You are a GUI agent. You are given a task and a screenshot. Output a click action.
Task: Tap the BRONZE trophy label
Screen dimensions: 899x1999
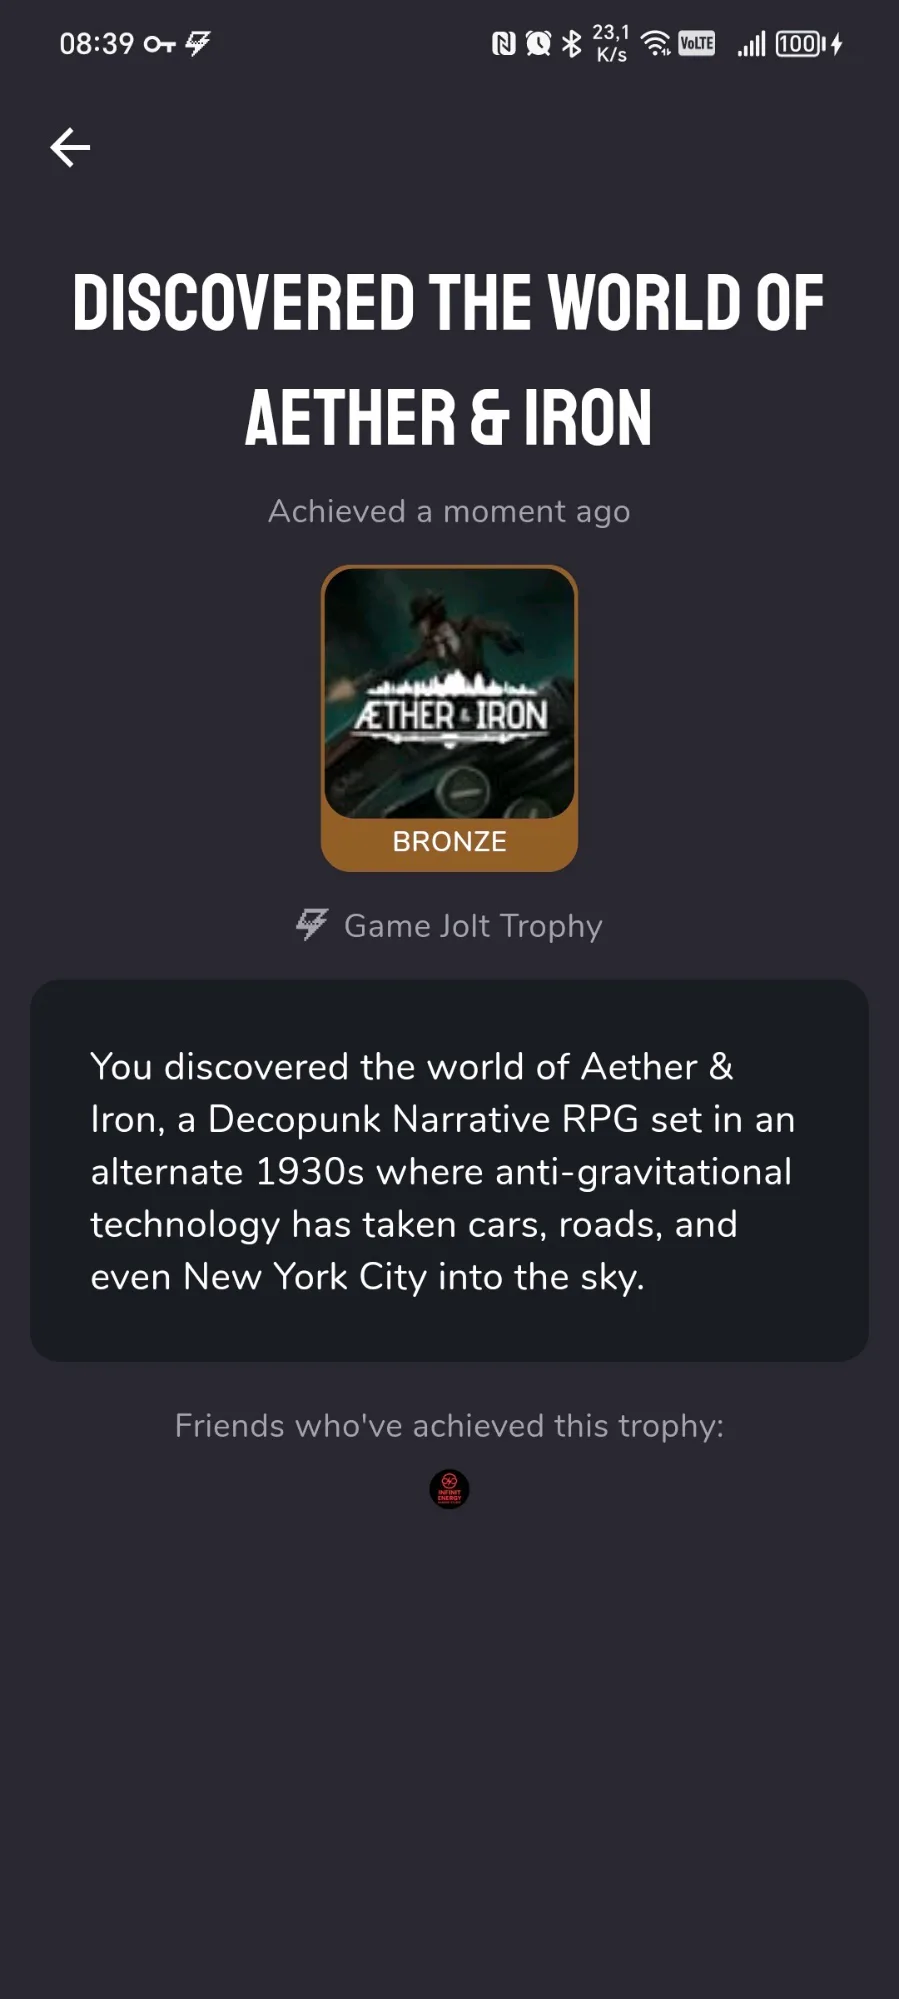coord(449,841)
